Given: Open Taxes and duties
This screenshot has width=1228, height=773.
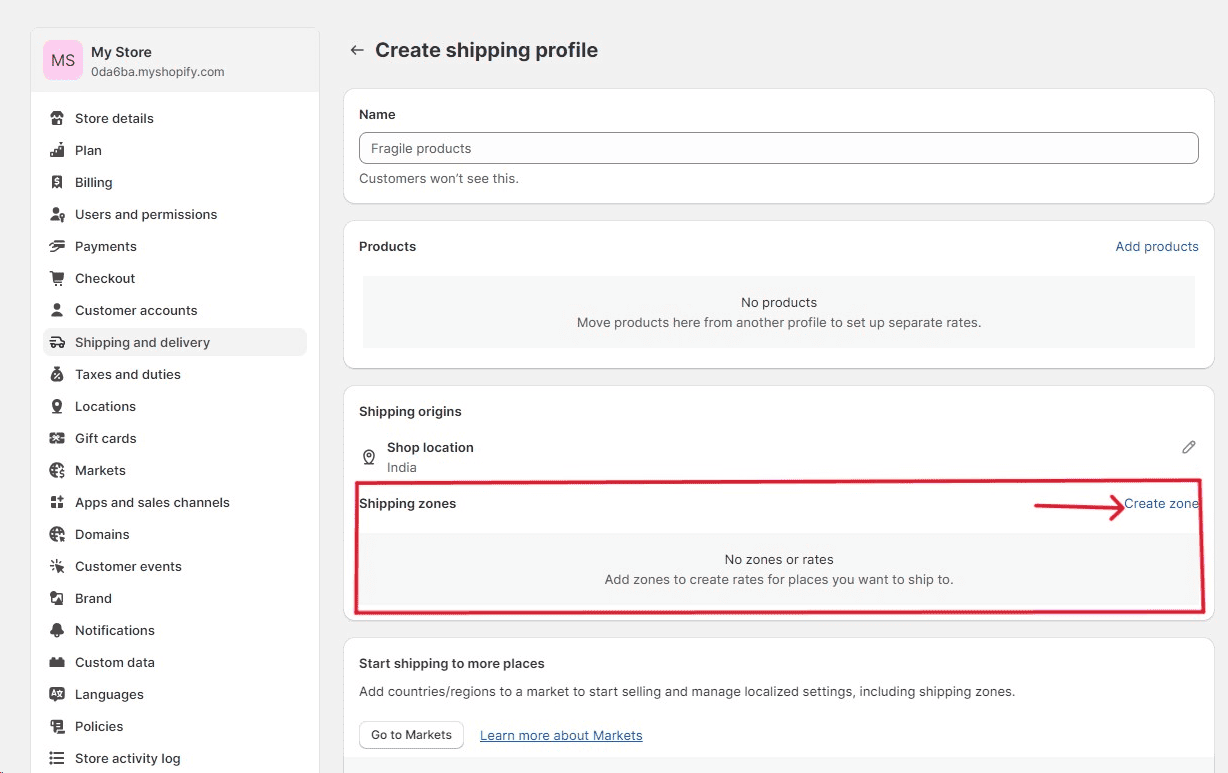Looking at the screenshot, I should click(x=175, y=374).
